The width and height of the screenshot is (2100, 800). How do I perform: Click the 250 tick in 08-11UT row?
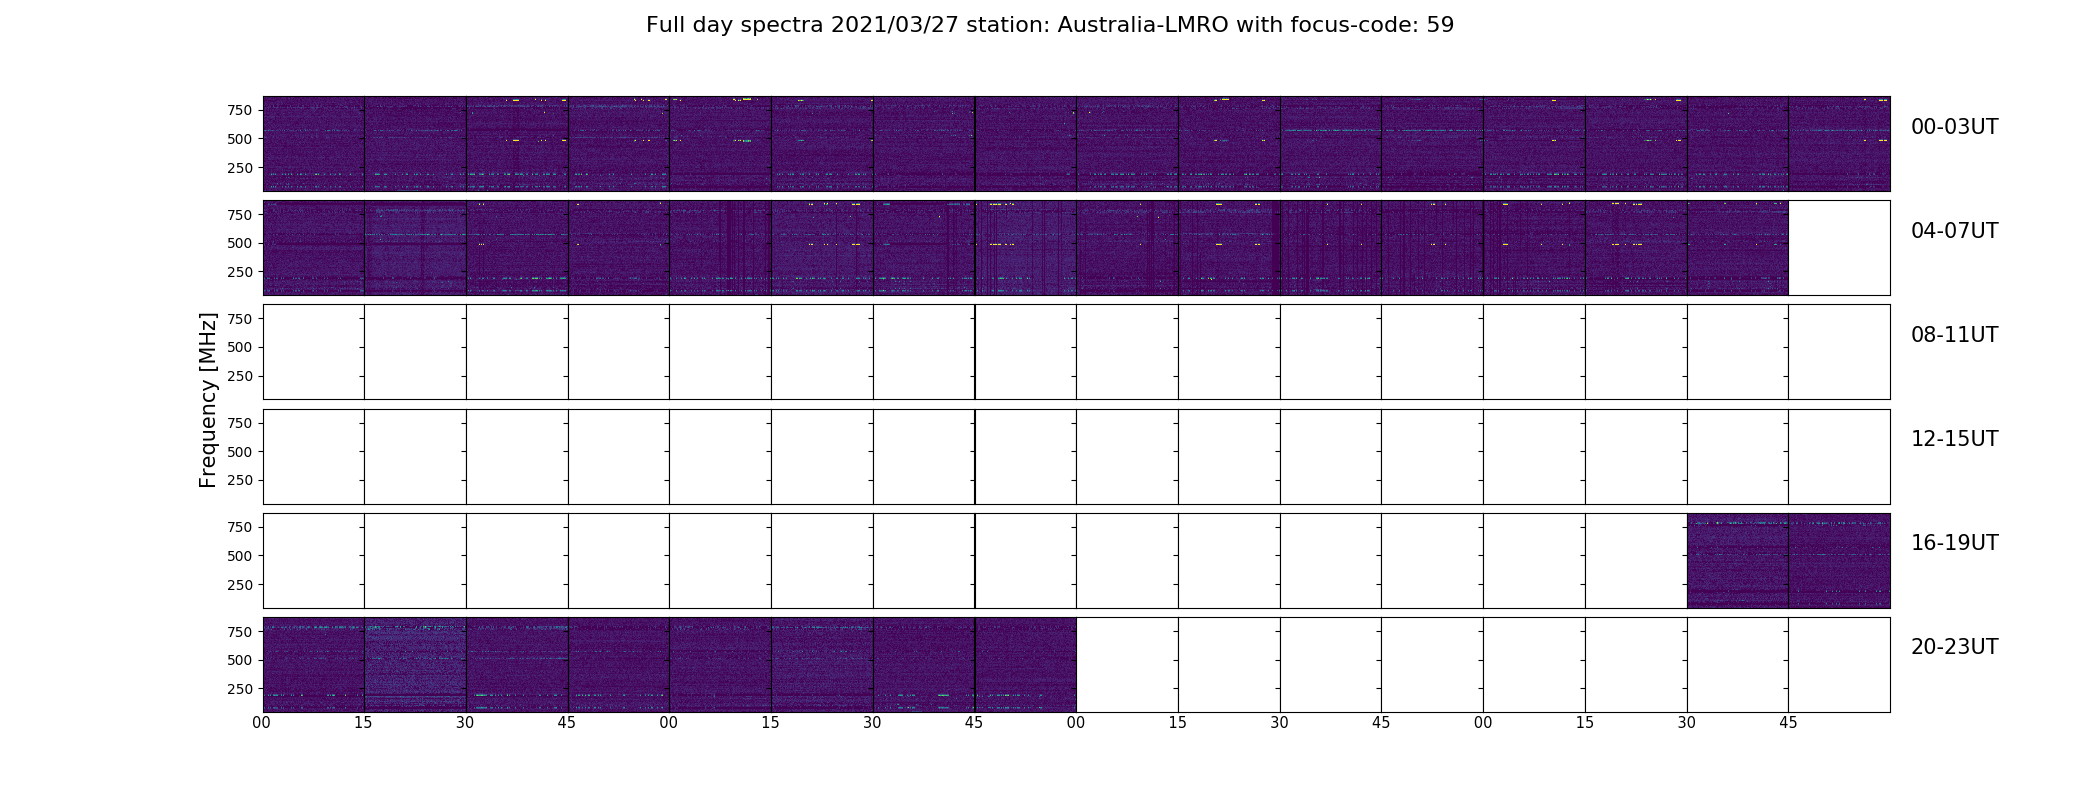coord(239,376)
